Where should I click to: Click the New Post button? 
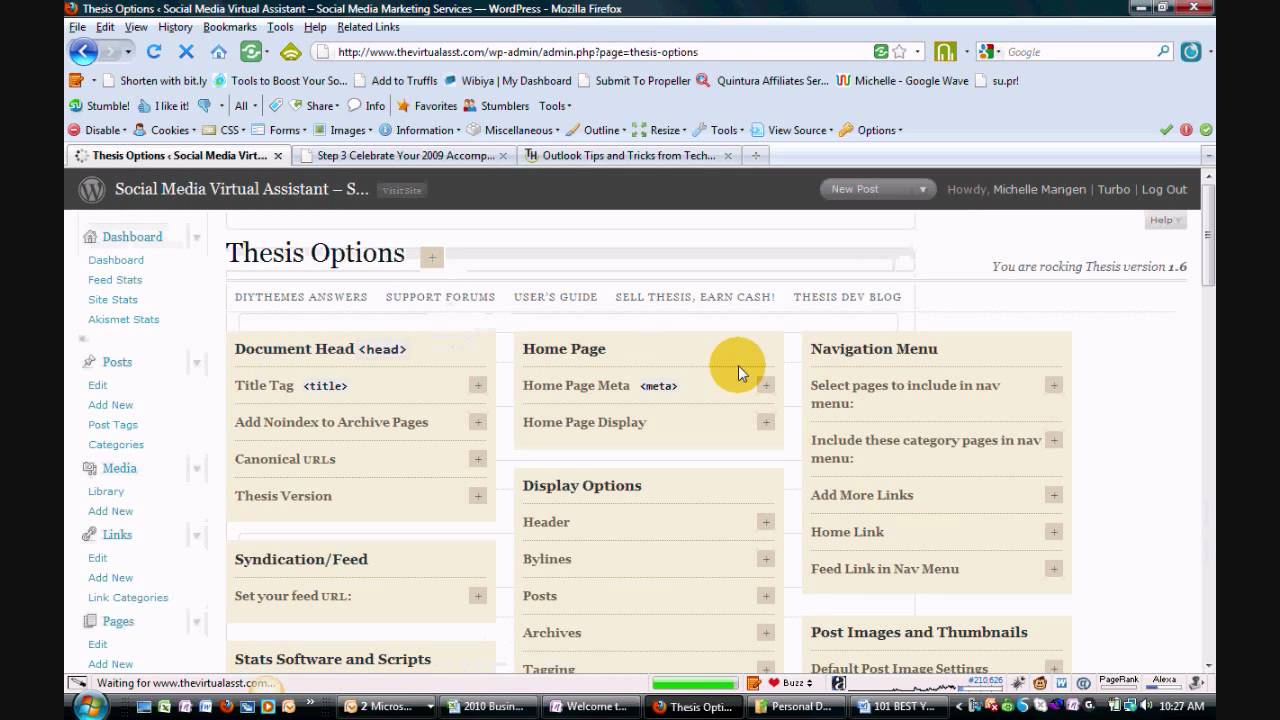(866, 189)
